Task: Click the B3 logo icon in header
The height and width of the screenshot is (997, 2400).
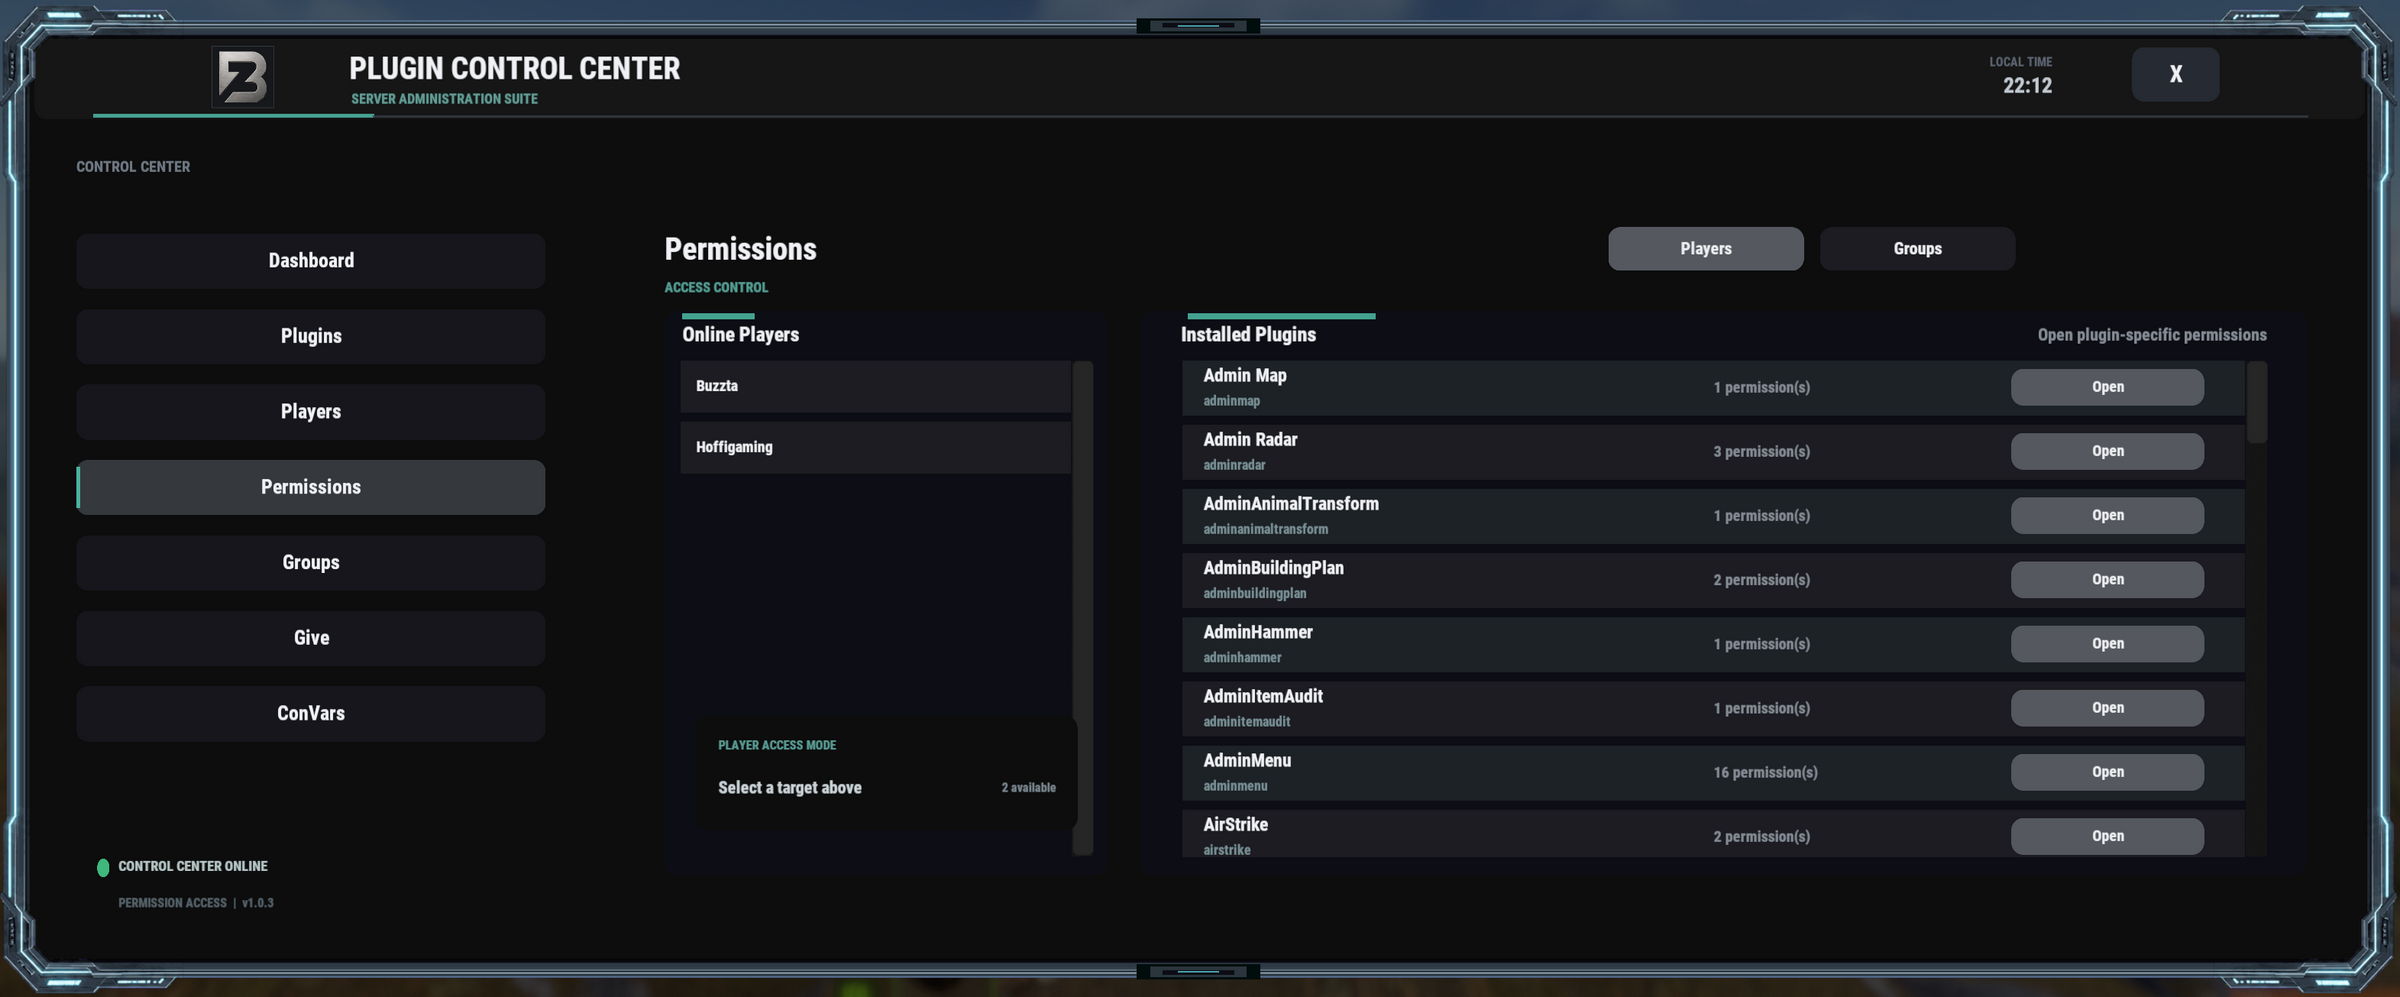Action: coord(243,76)
